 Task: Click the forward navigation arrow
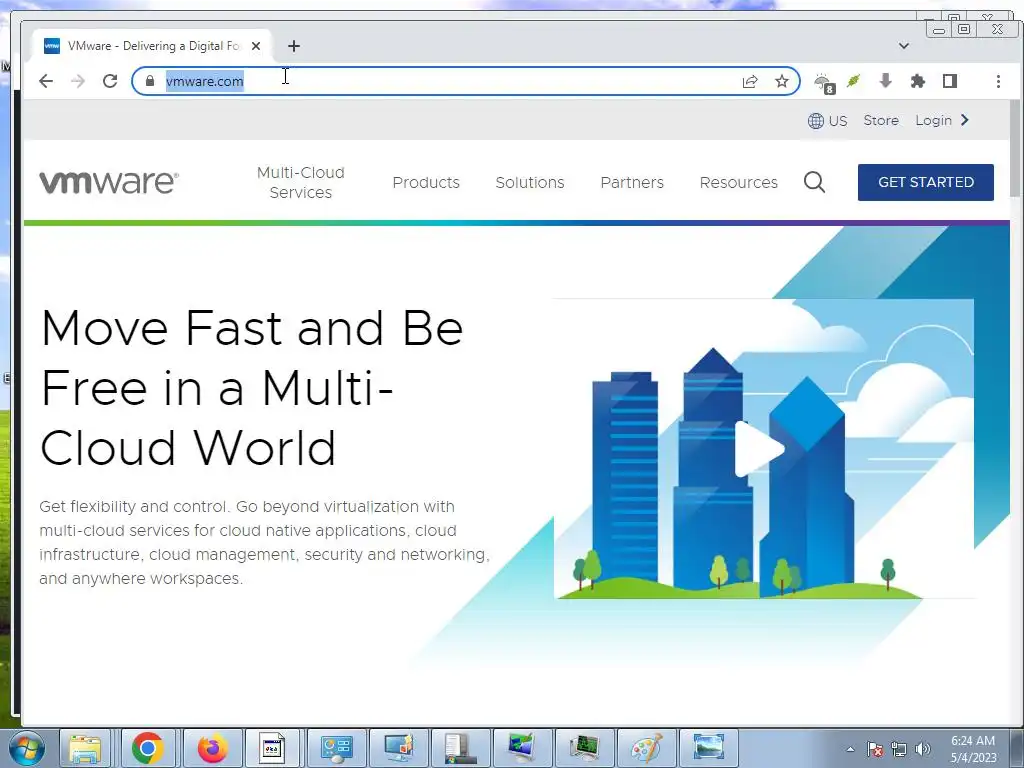pyautogui.click(x=78, y=81)
